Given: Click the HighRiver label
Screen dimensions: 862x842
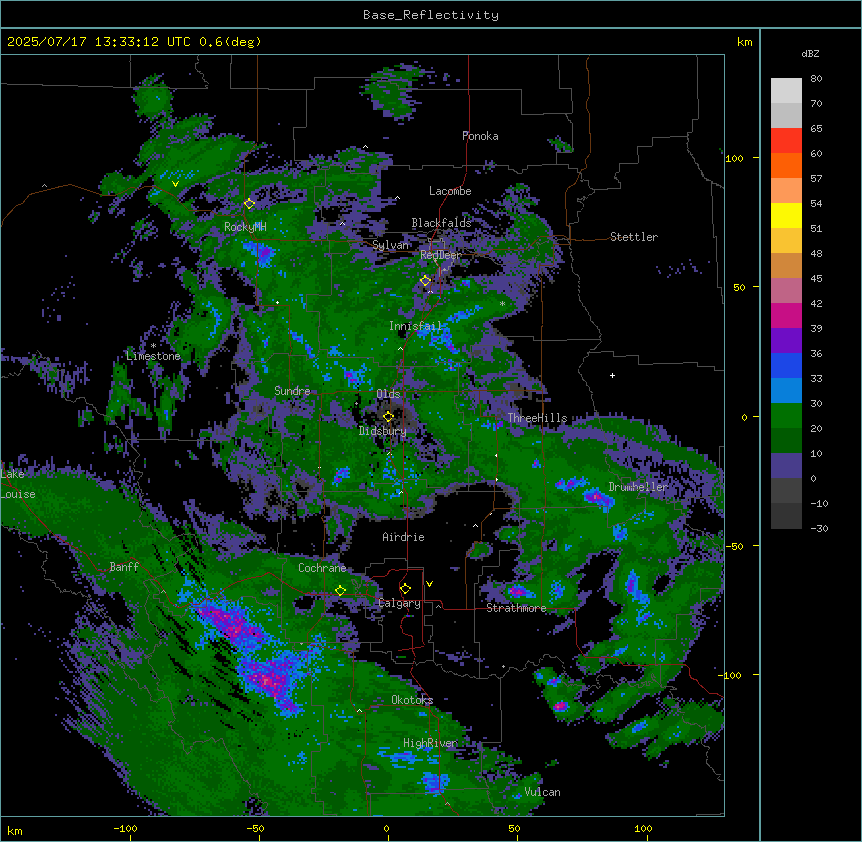Looking at the screenshot, I should 430,743.
